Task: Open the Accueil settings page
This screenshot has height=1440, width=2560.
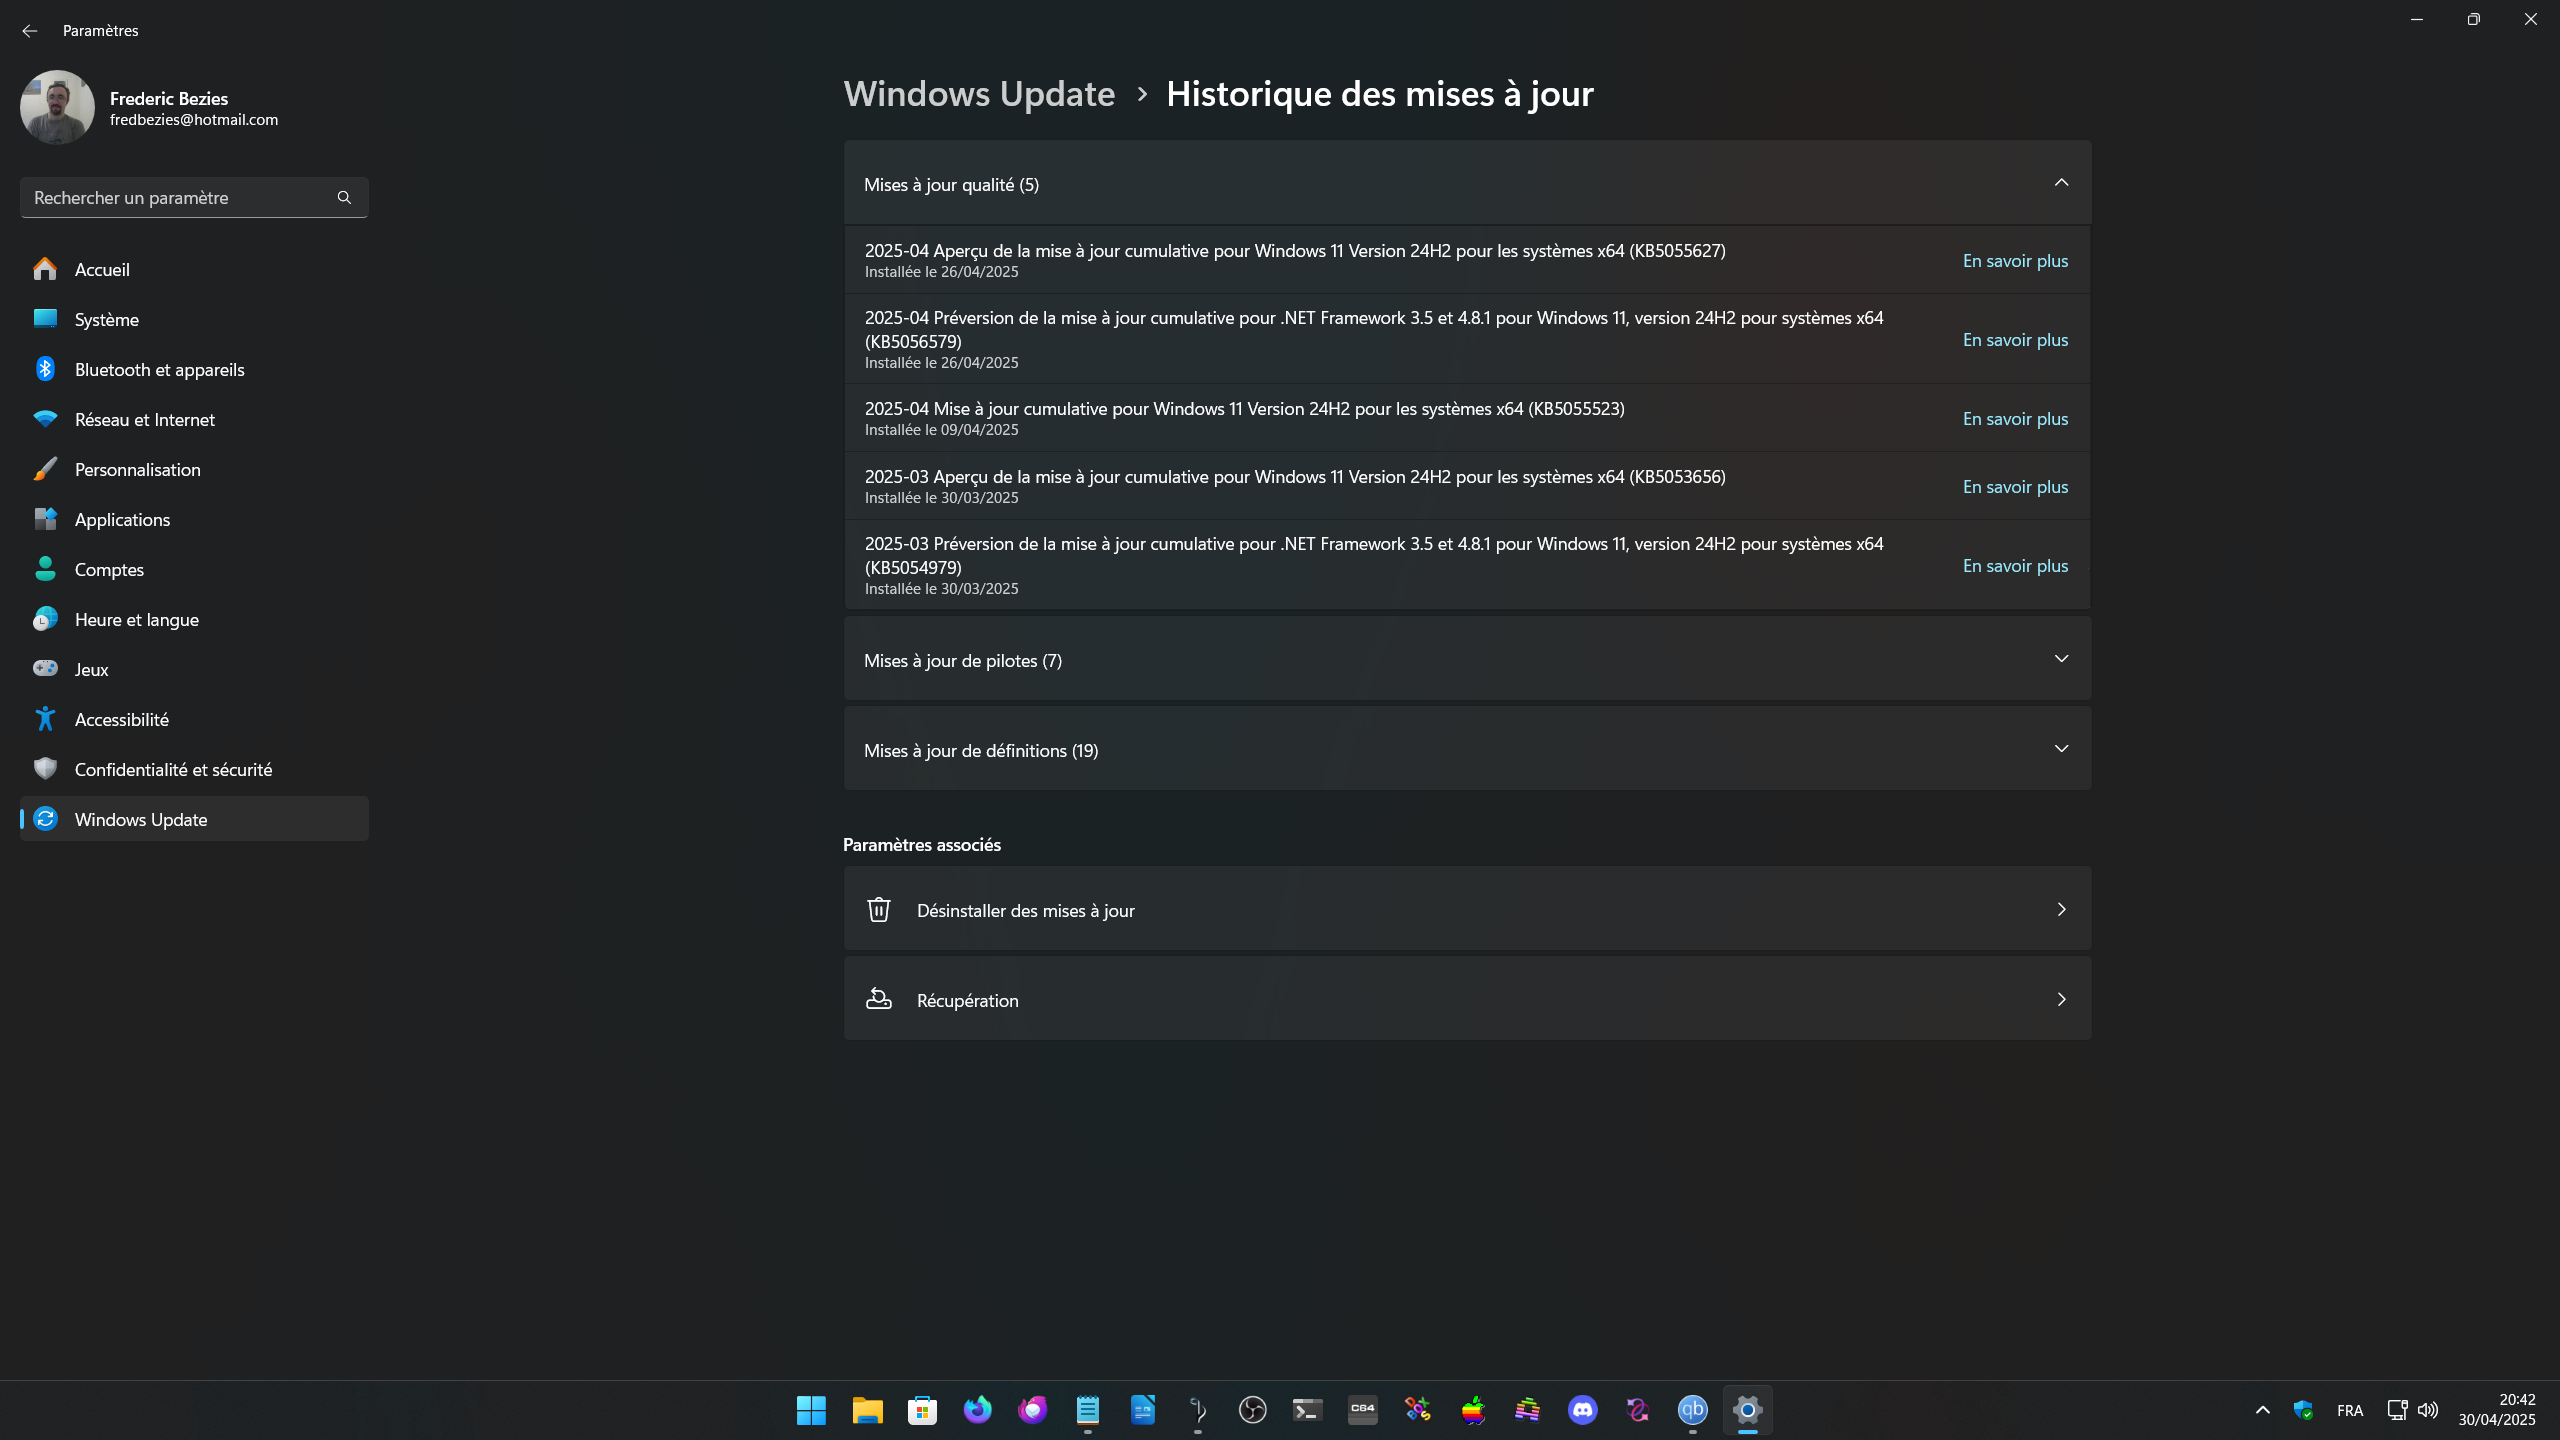Action: point(194,269)
